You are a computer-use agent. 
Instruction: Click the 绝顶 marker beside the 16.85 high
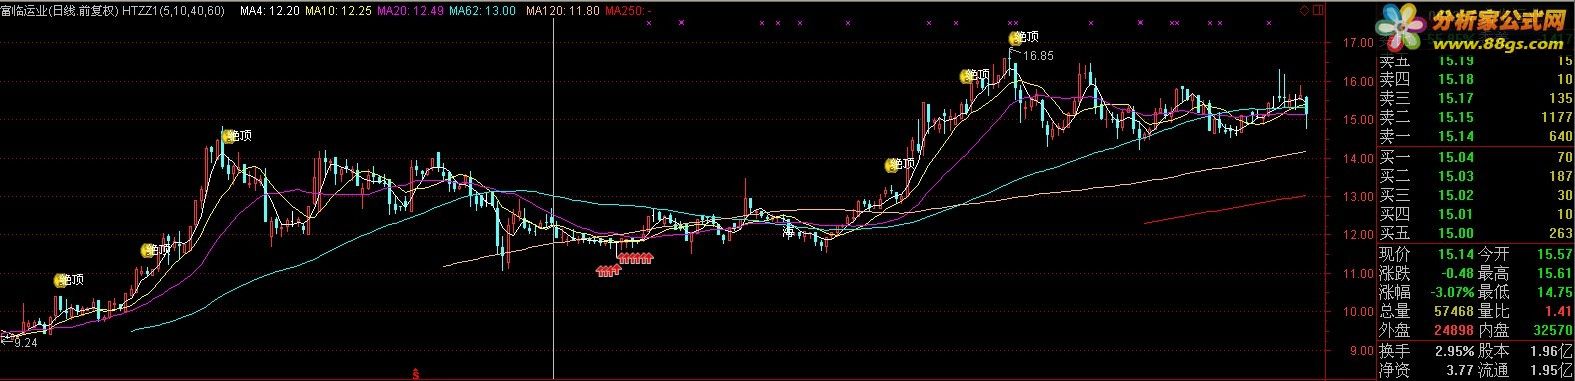point(1023,38)
